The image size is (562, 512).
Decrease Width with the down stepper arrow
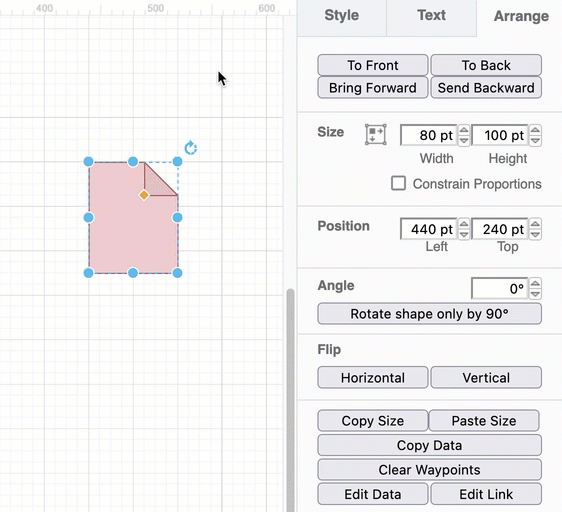click(x=464, y=140)
